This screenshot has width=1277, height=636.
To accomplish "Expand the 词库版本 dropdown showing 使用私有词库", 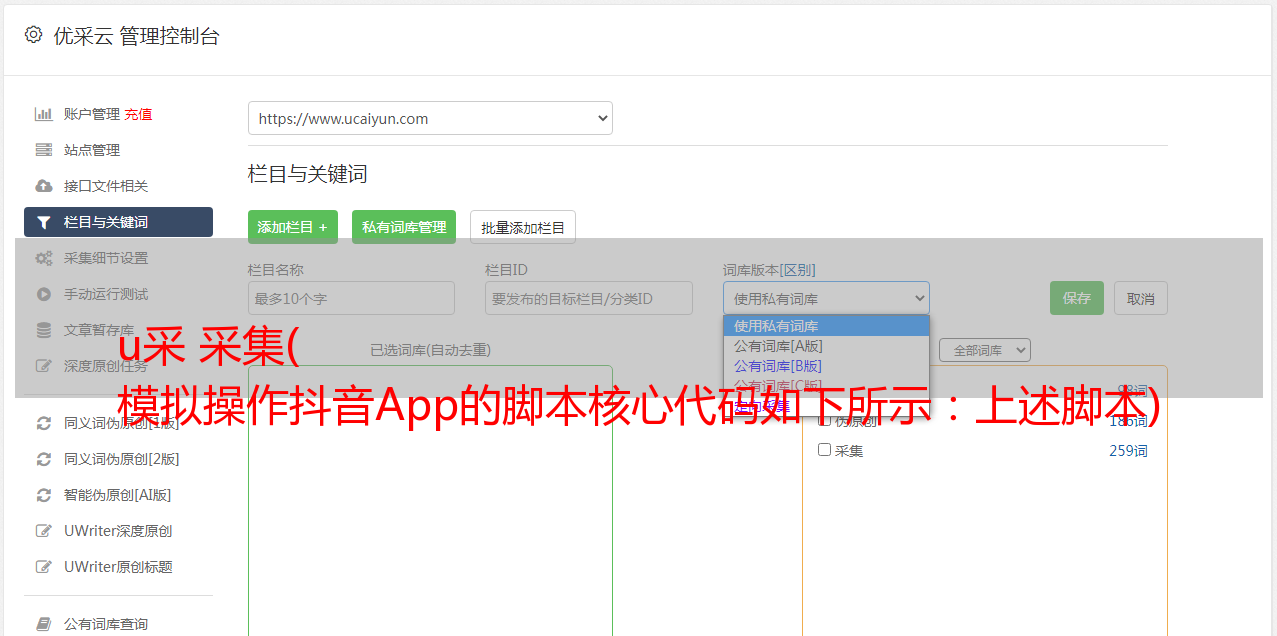I will 826,298.
